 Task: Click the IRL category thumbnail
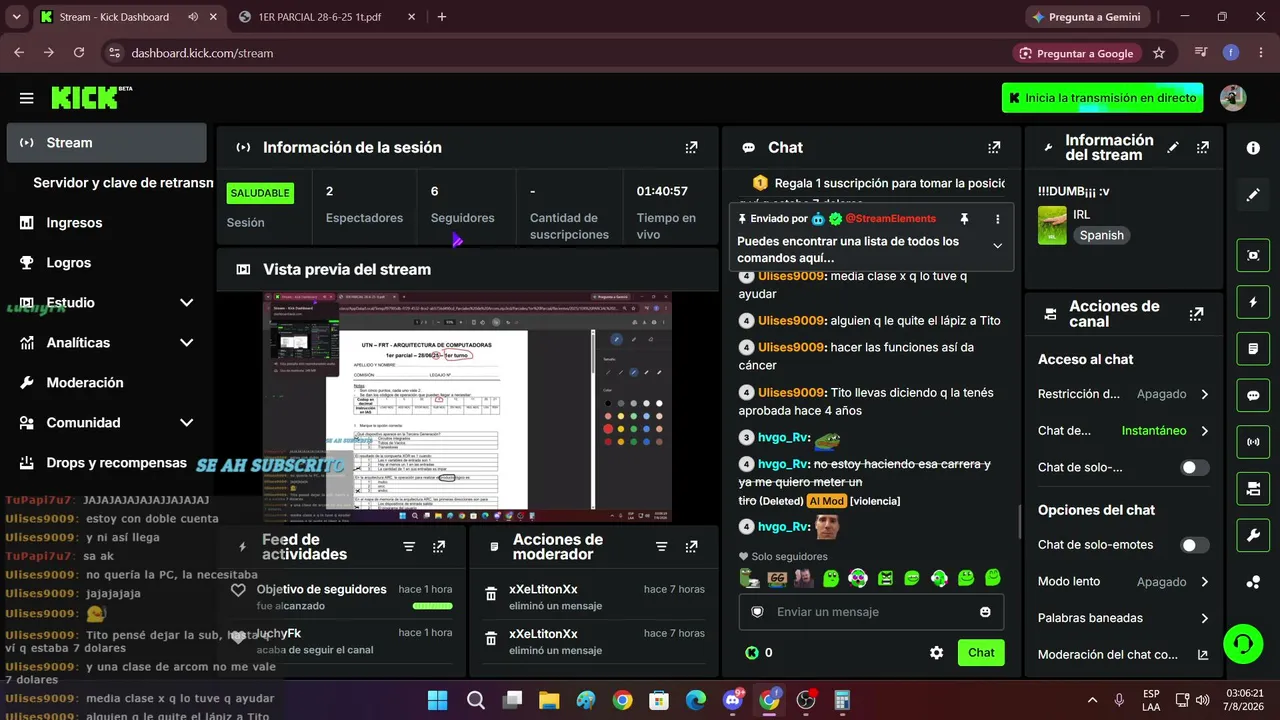pos(1052,225)
